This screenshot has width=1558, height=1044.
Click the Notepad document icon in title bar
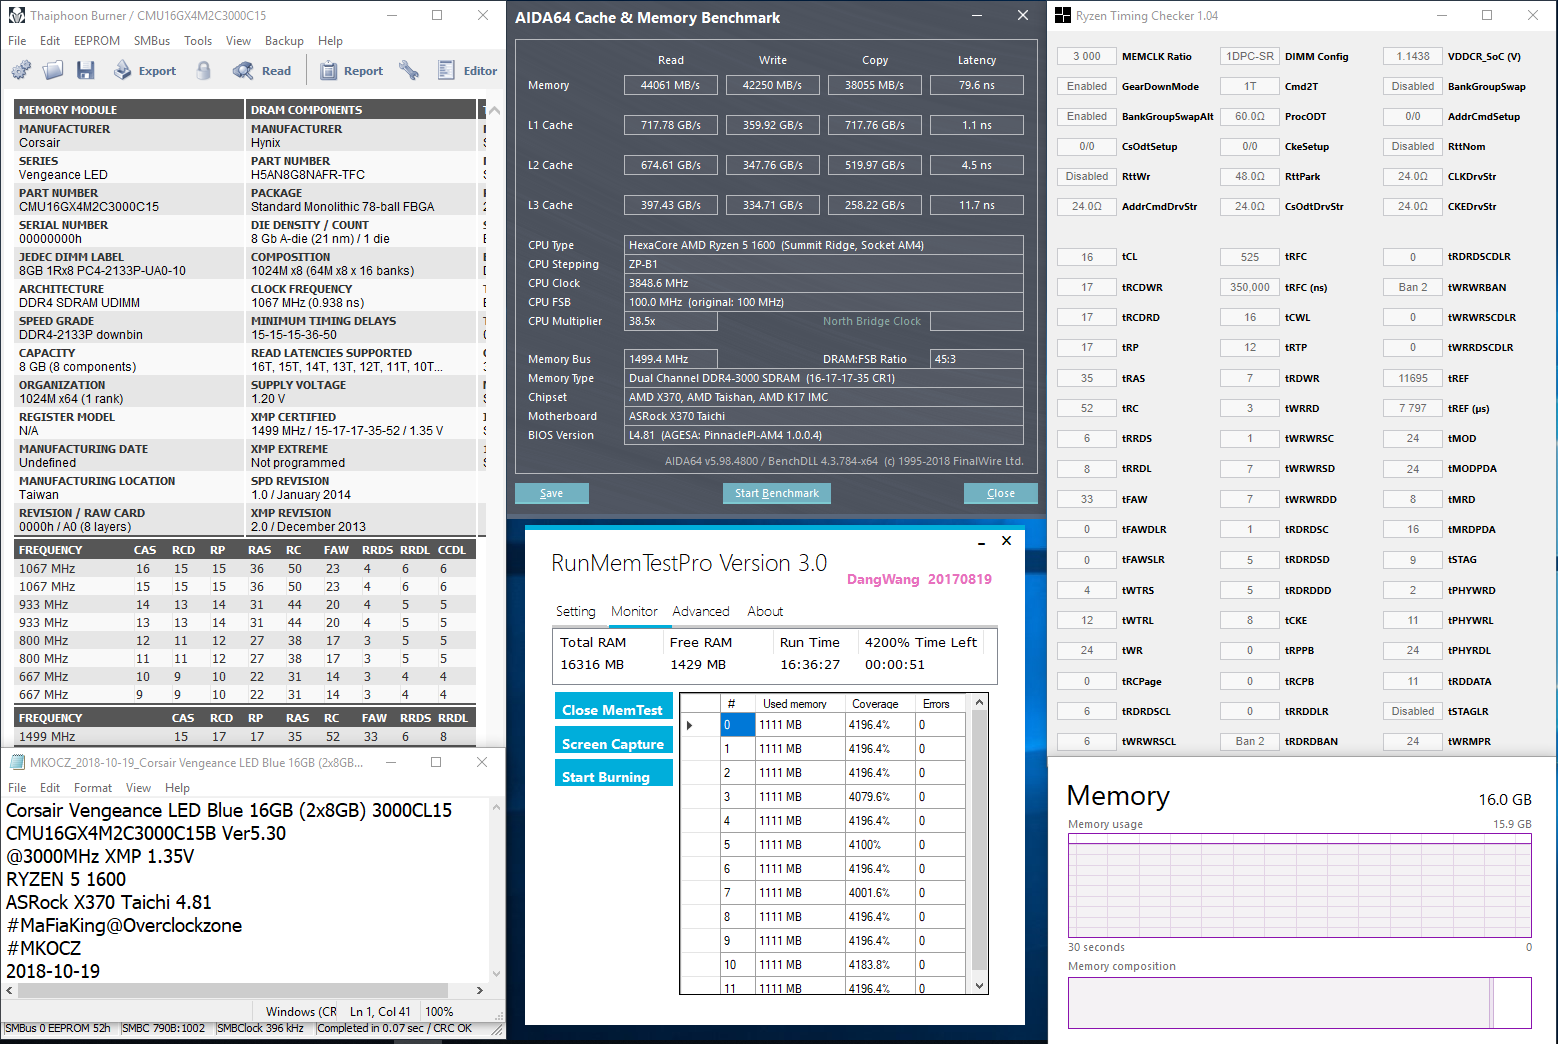click(x=17, y=762)
